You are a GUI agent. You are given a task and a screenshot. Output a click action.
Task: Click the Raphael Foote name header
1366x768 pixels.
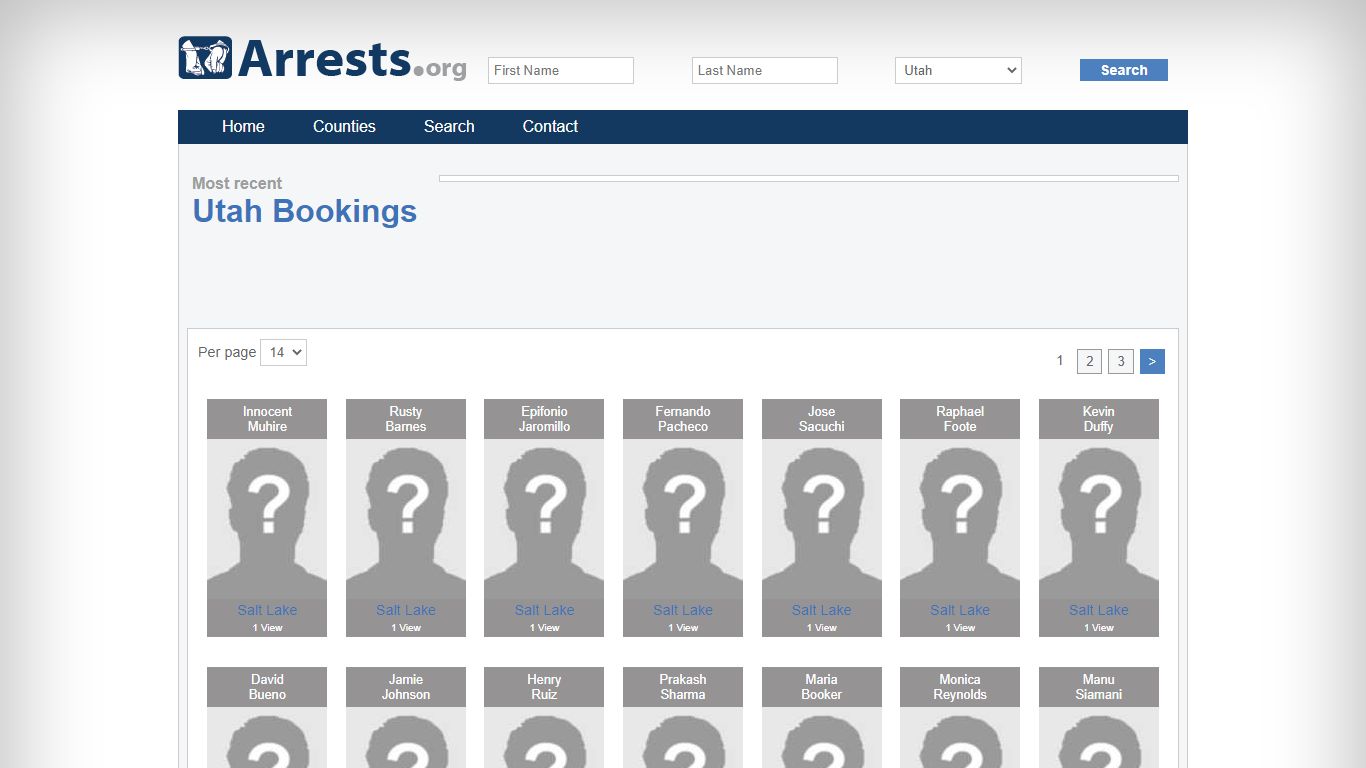click(x=960, y=419)
